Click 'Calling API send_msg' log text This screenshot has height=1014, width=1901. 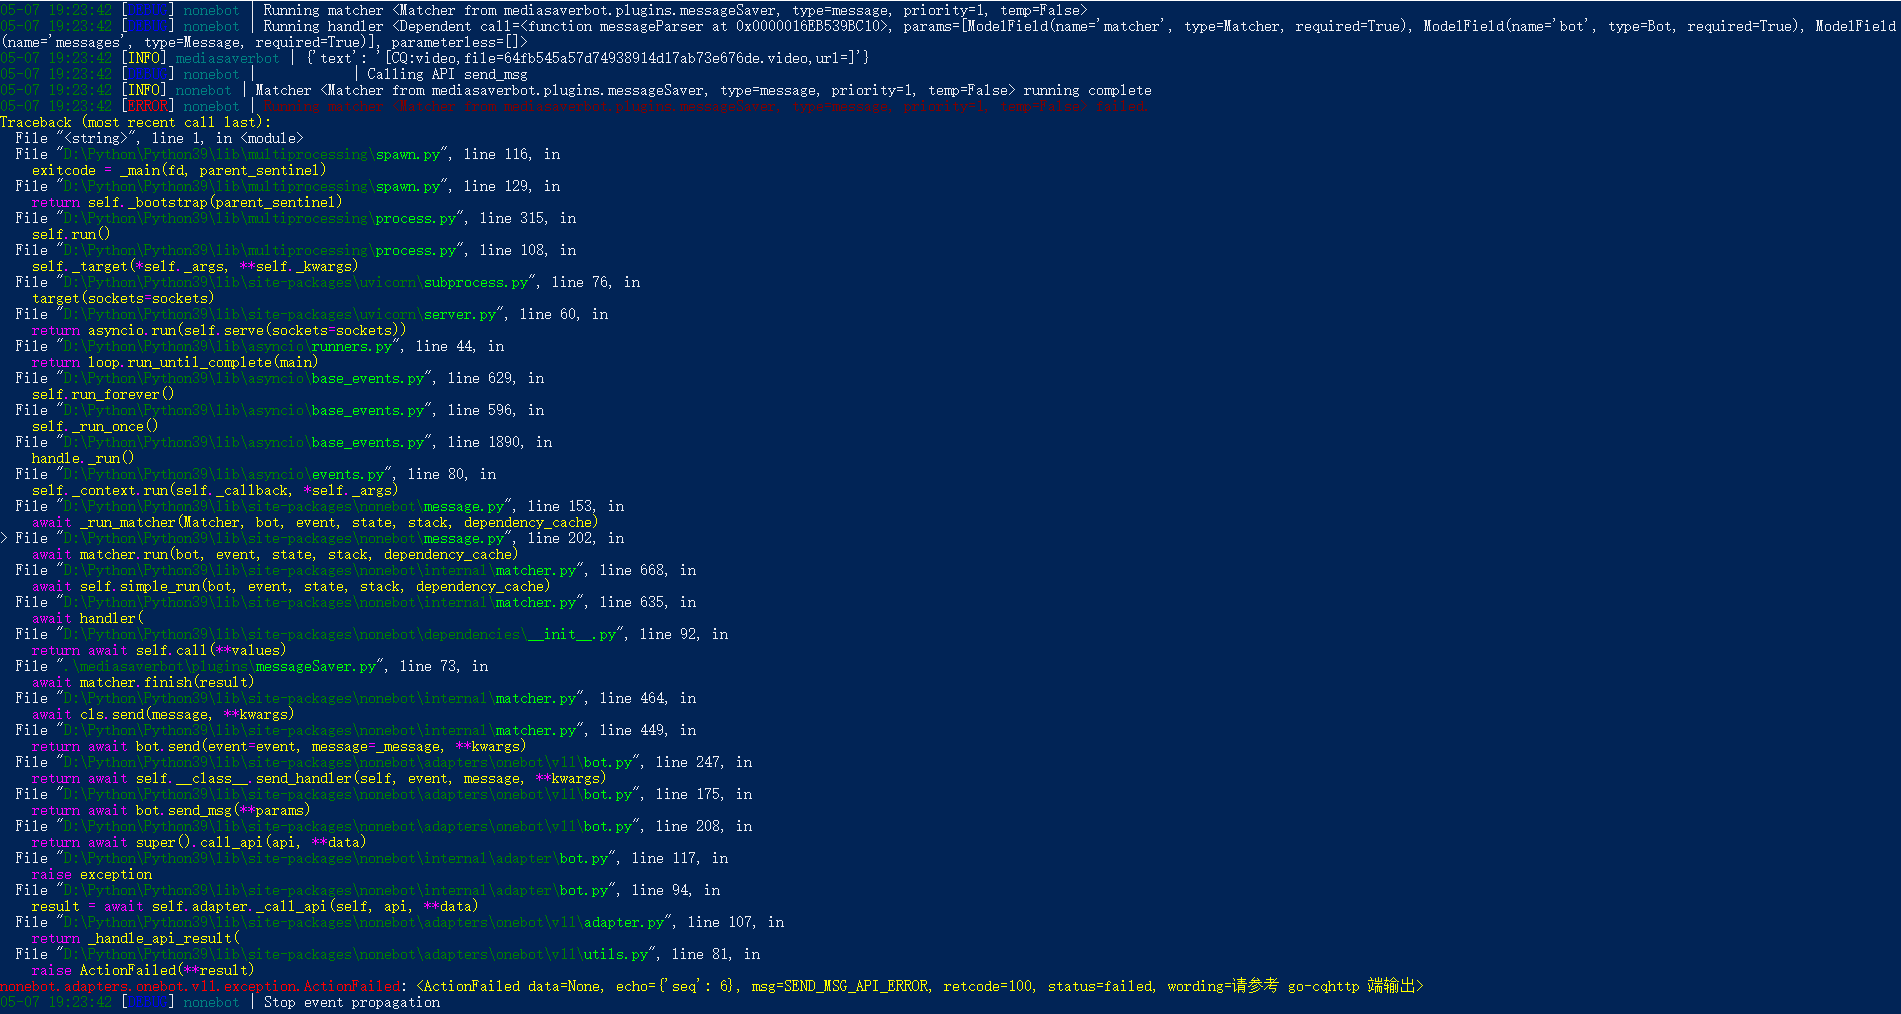(447, 74)
